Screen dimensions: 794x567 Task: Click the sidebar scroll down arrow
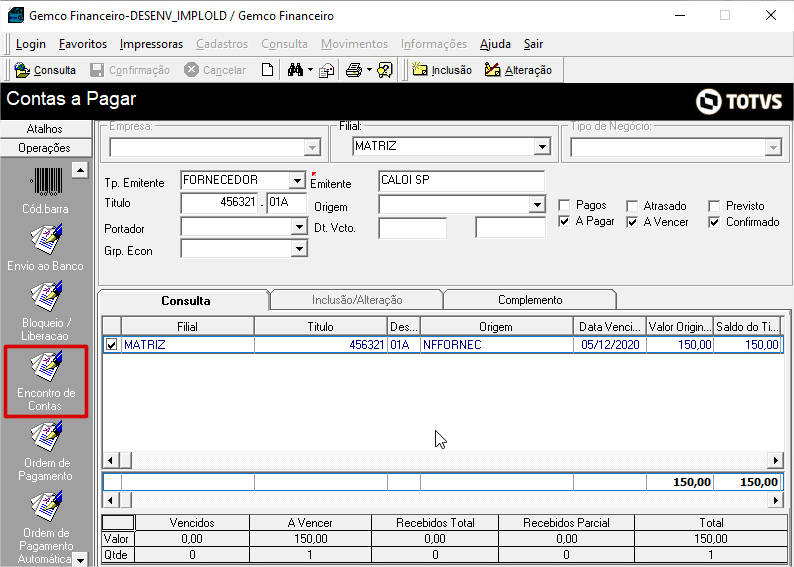80,559
